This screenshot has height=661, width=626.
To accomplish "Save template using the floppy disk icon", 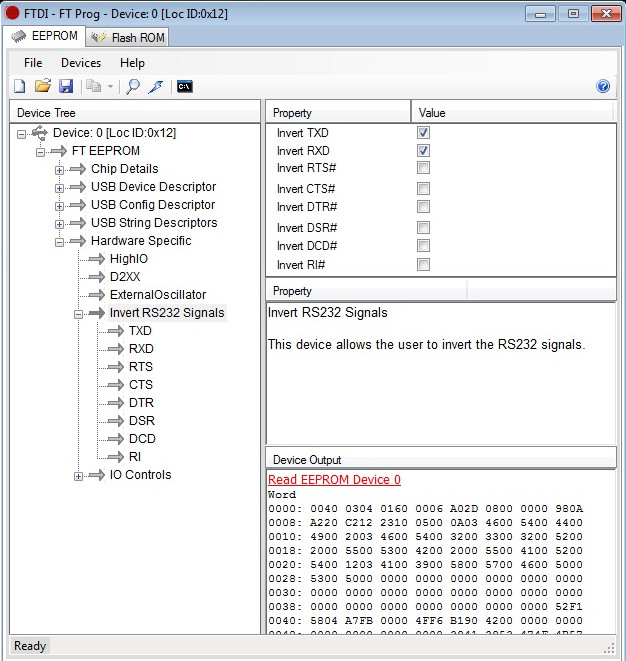I will pyautogui.click(x=66, y=86).
